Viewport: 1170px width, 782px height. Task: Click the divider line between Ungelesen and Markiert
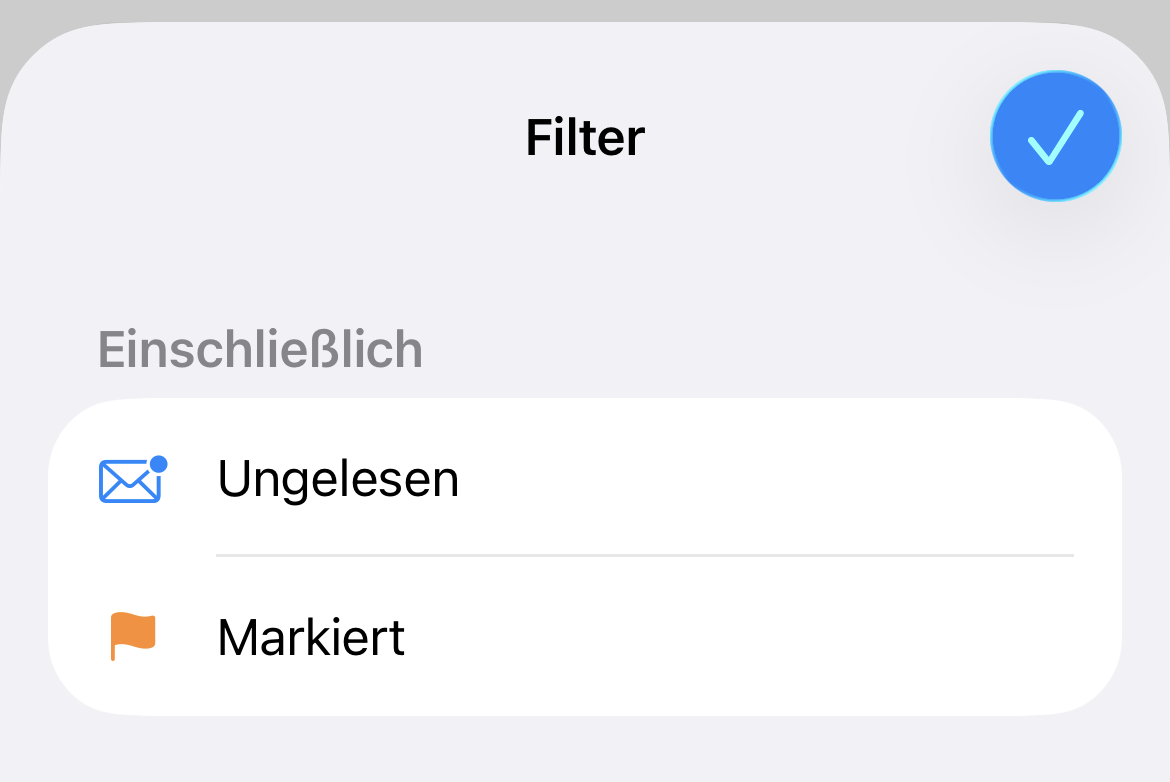pyautogui.click(x=644, y=555)
